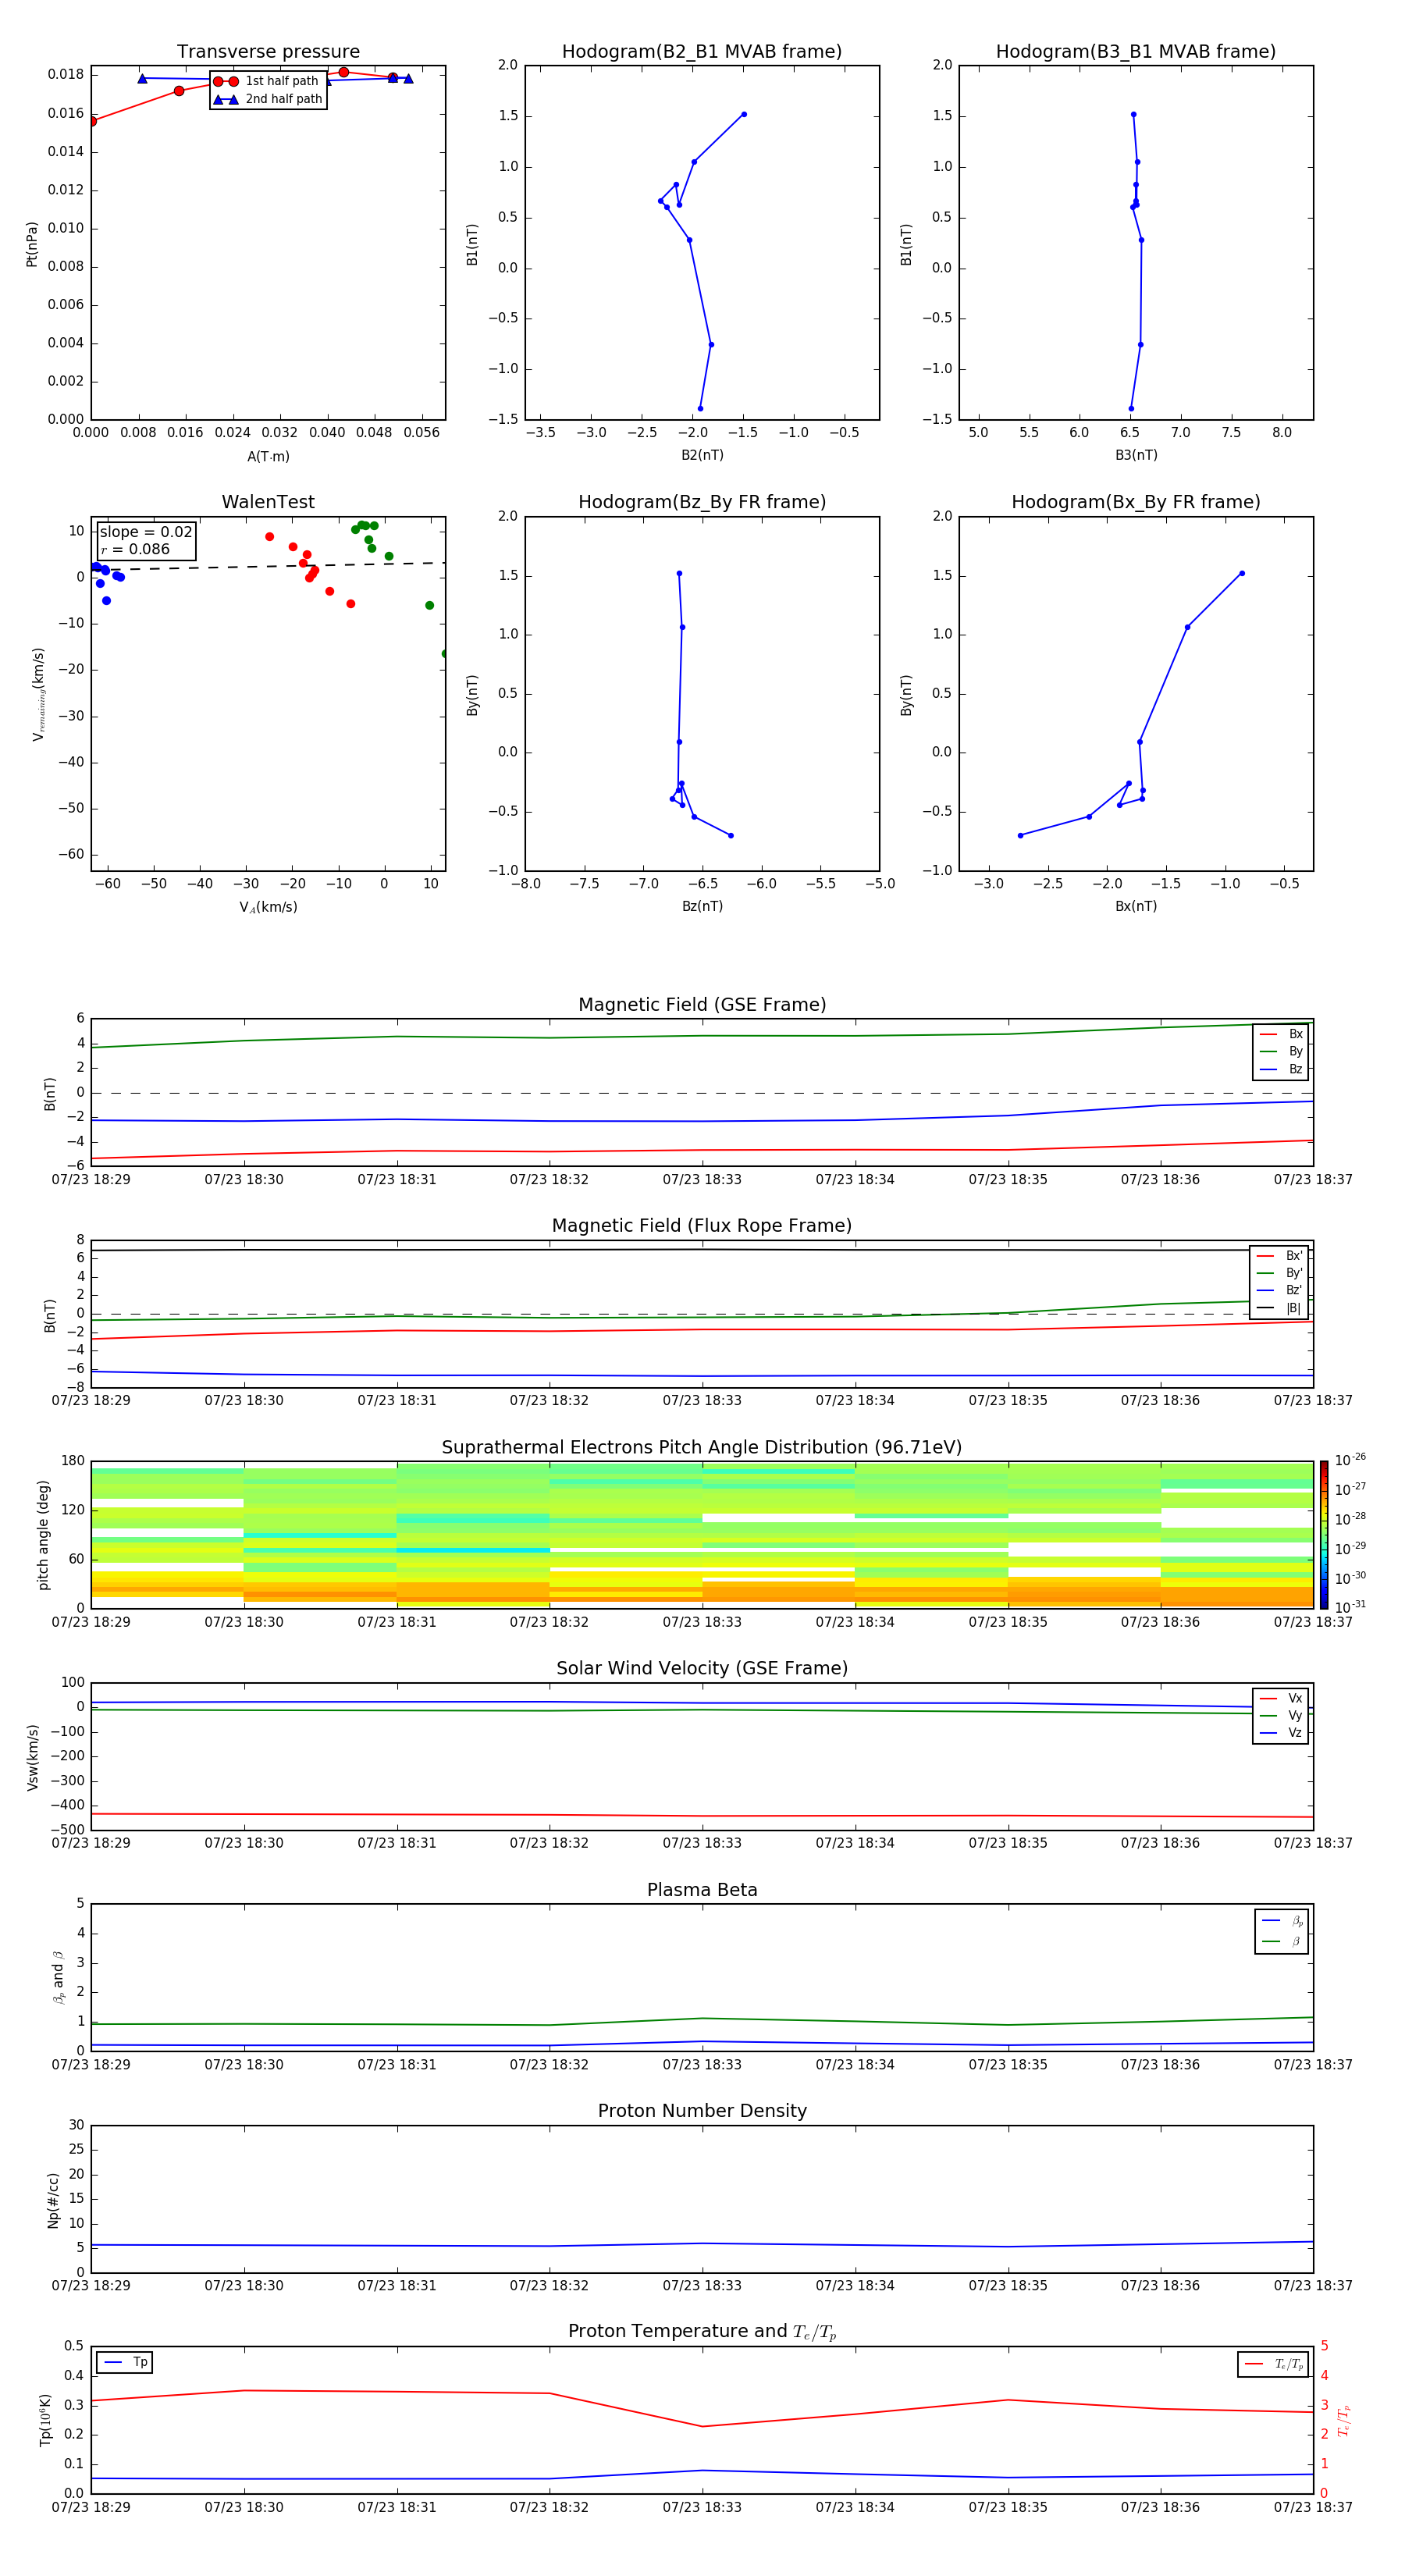Click the red Te/Tp legend box
The width and height of the screenshot is (1405, 2576).
[x=1273, y=2364]
